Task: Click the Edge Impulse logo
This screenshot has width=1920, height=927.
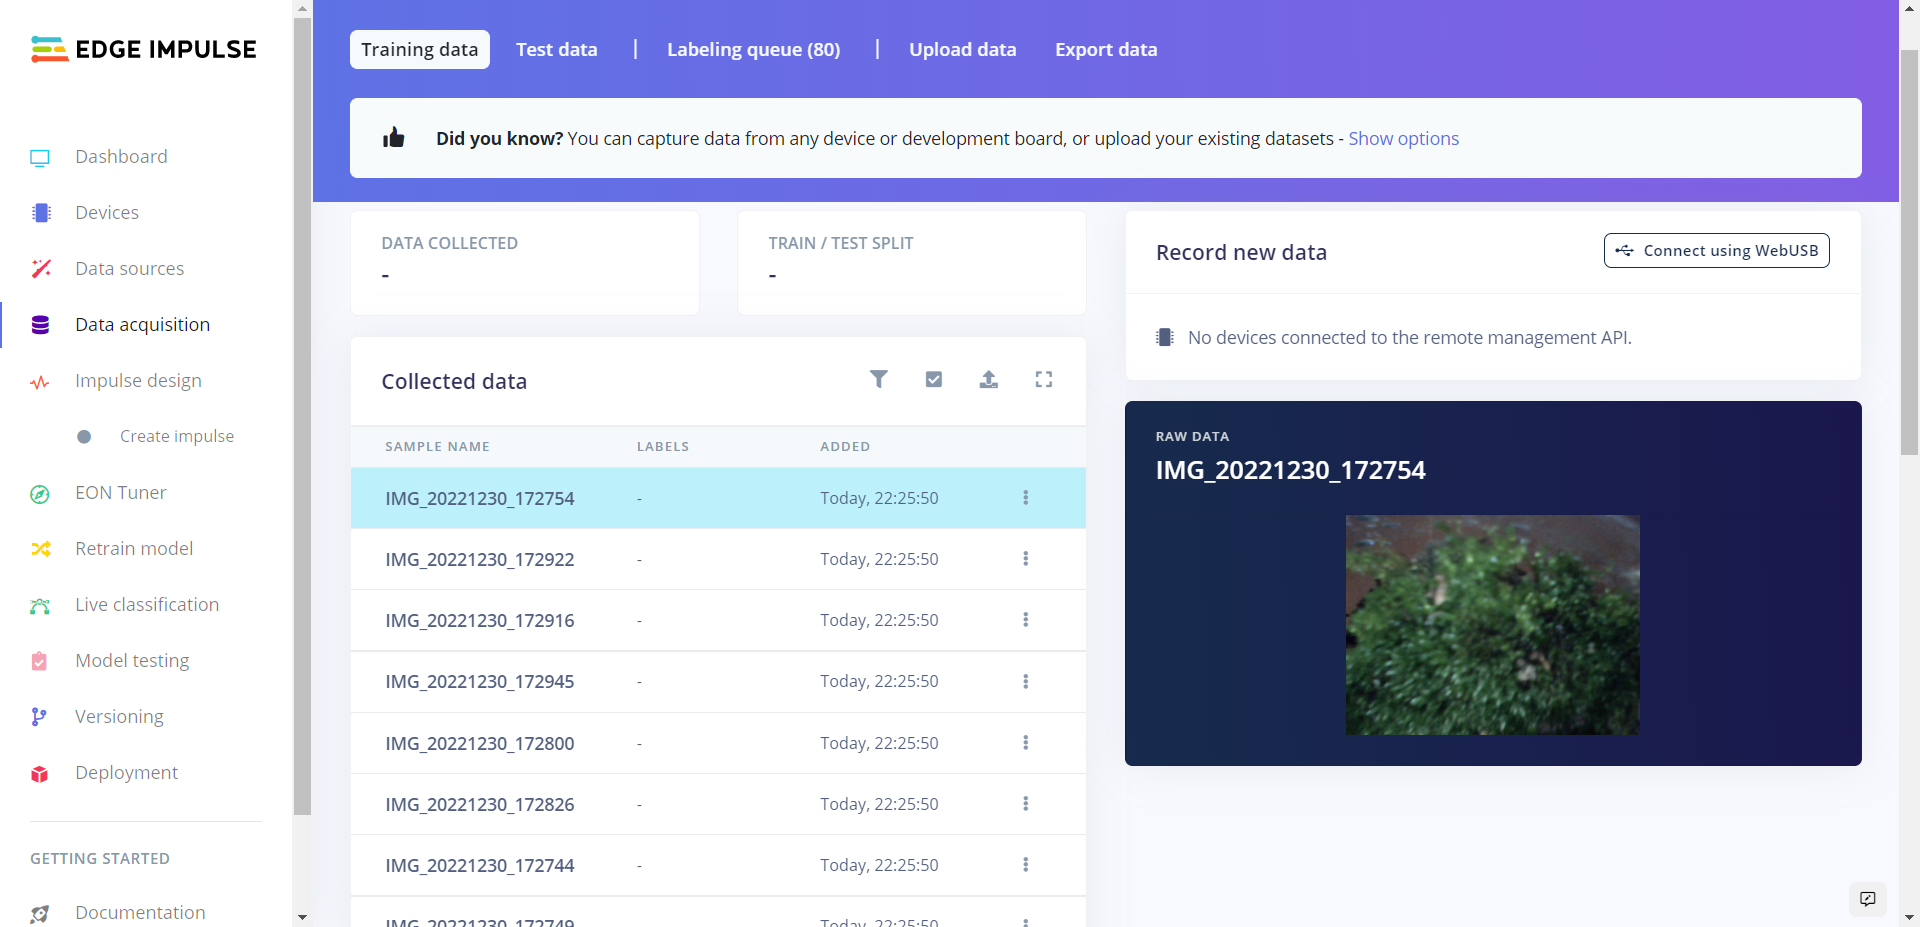Action: [143, 49]
